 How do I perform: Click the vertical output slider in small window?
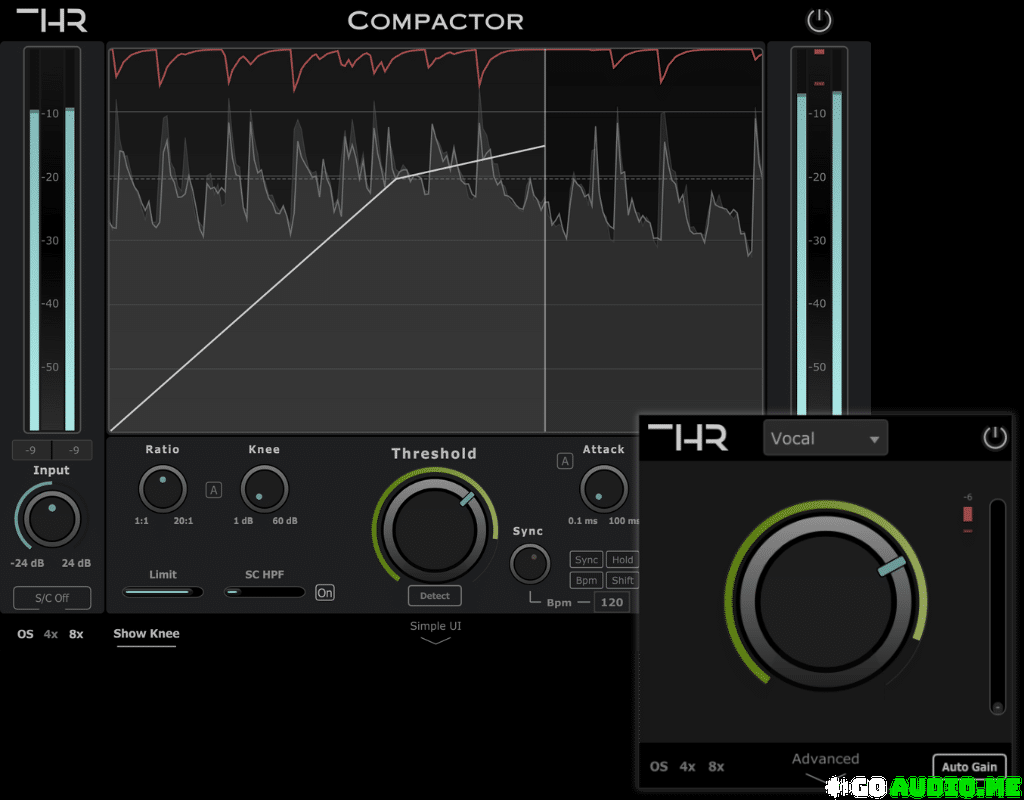[997, 607]
